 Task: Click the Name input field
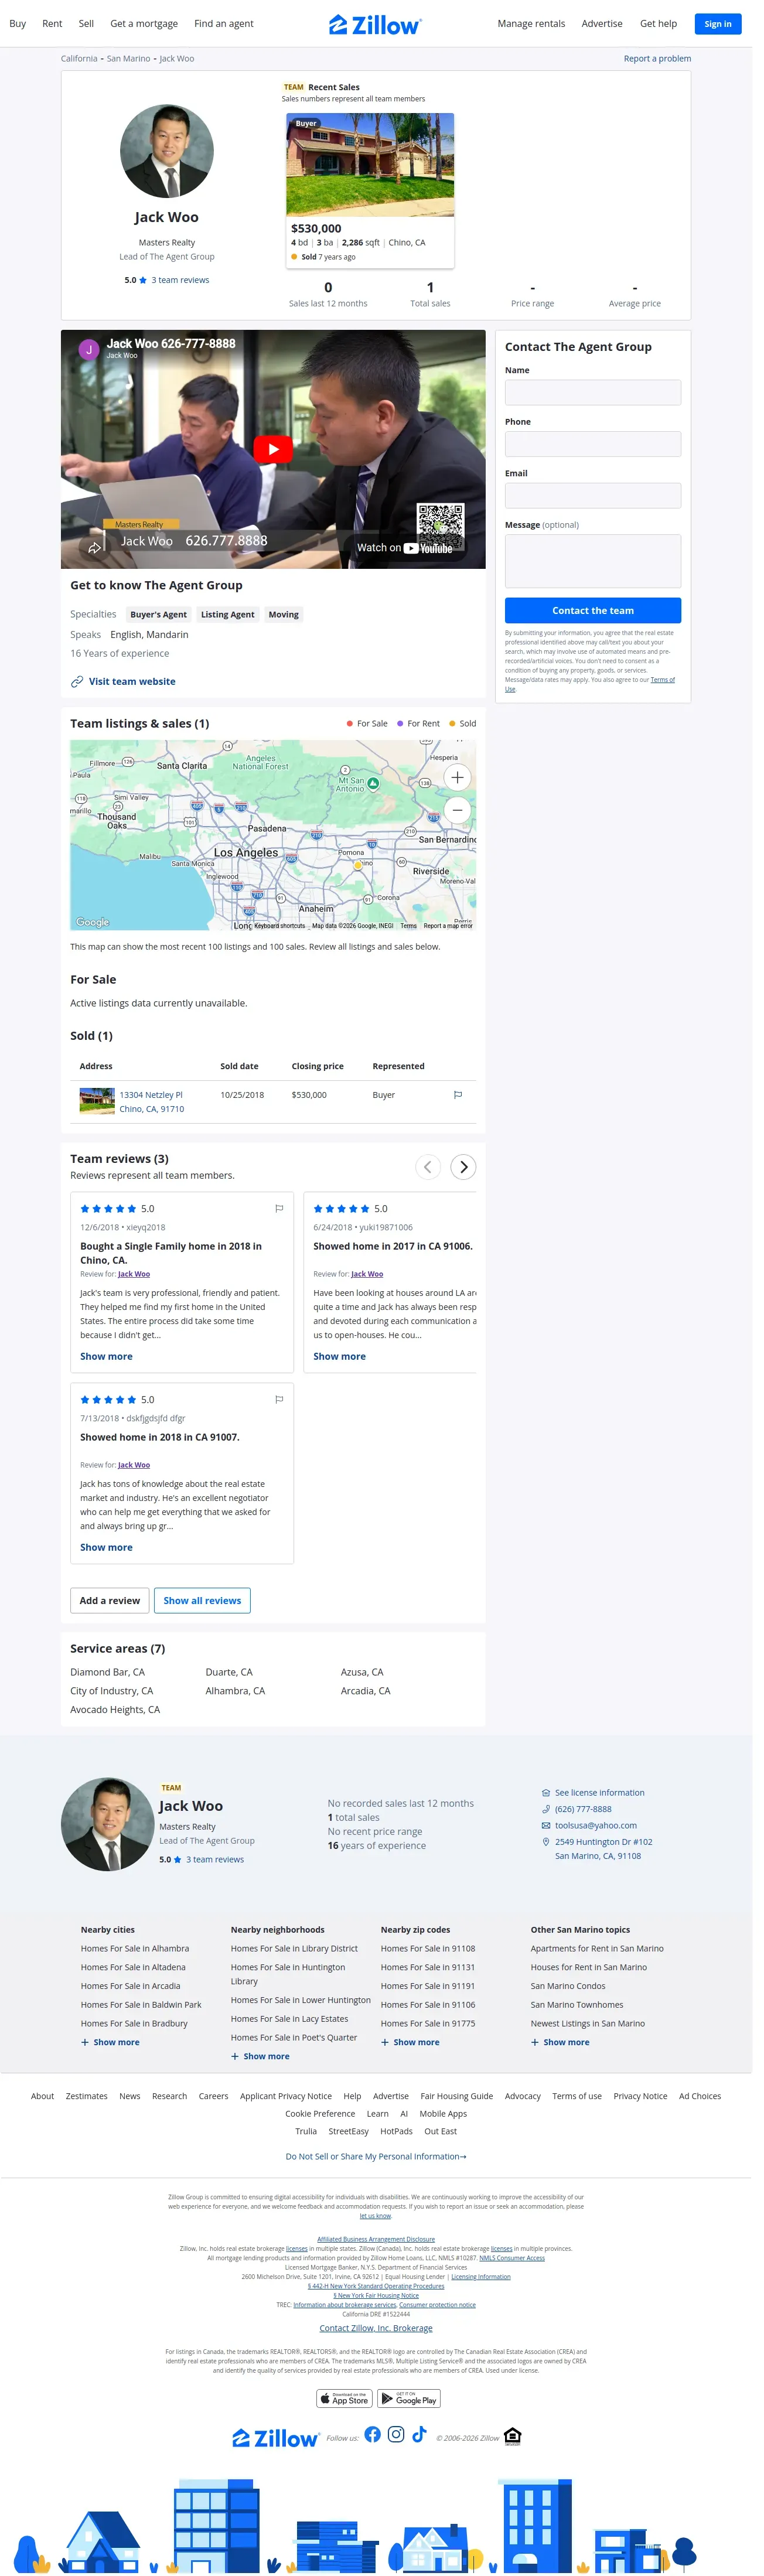click(x=592, y=392)
